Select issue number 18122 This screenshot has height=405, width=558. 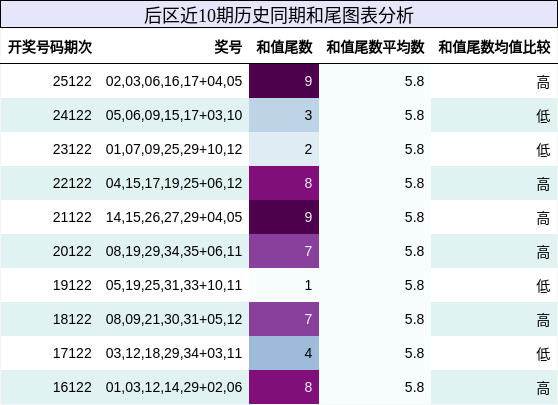tap(72, 319)
